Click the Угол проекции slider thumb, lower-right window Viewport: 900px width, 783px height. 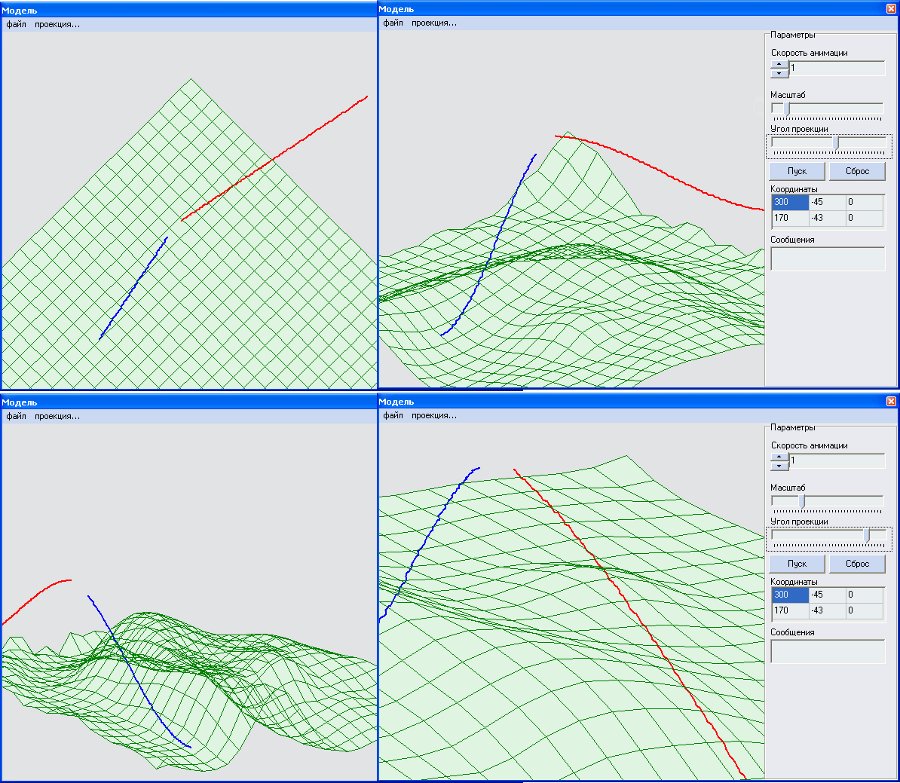click(x=868, y=536)
